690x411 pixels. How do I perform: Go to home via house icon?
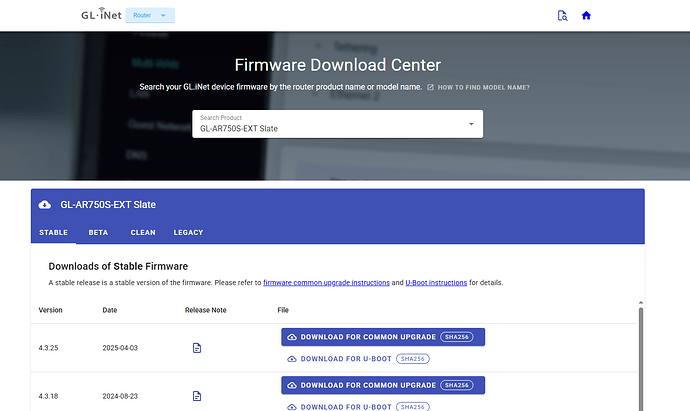click(586, 16)
